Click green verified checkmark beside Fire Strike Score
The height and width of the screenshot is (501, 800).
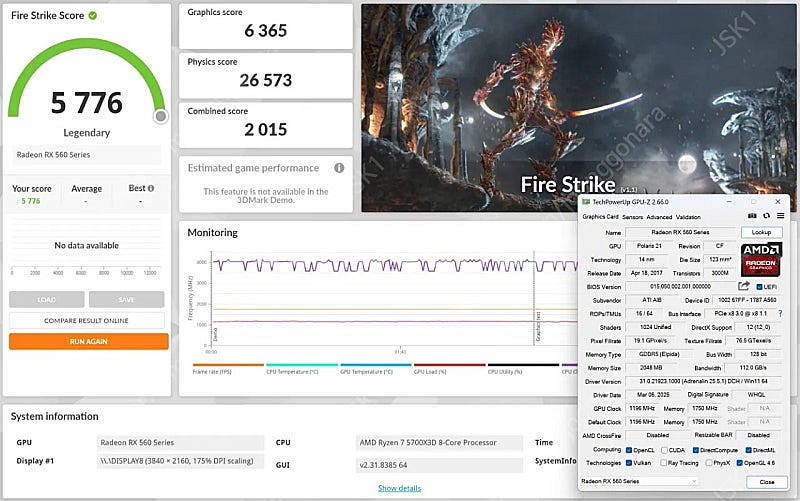[x=93, y=15]
